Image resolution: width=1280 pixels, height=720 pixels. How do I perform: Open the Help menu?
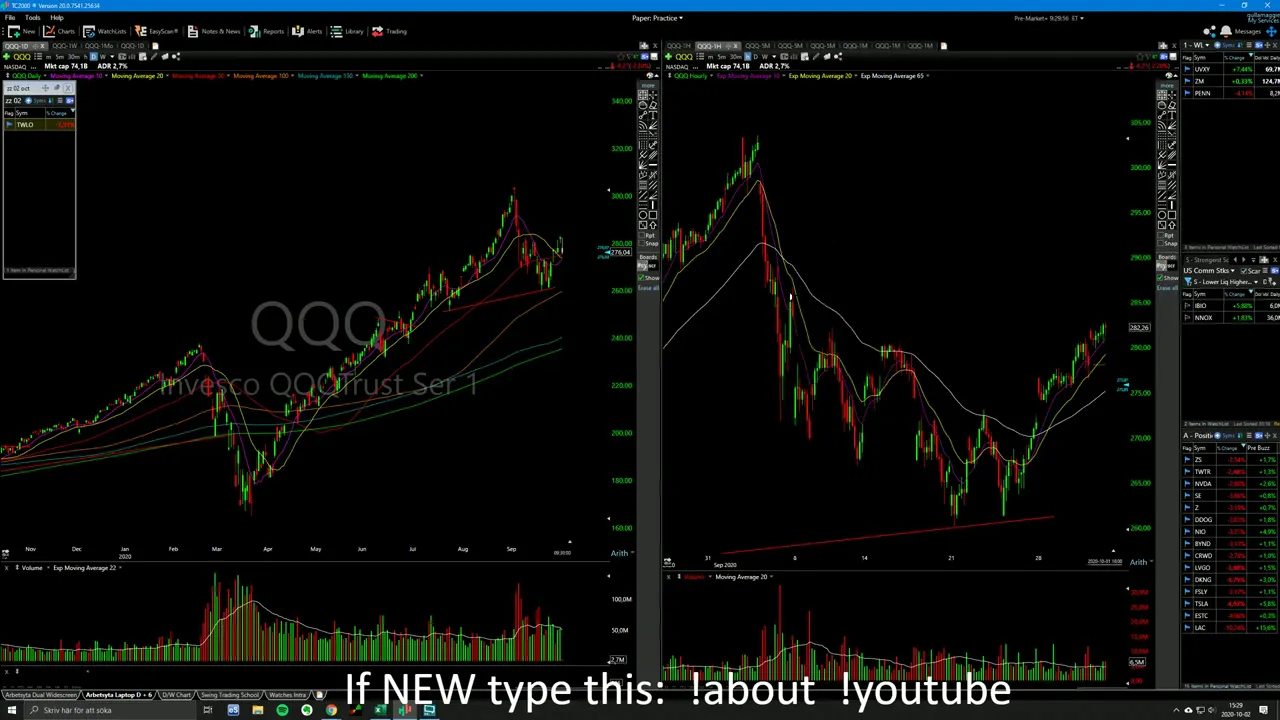[57, 18]
